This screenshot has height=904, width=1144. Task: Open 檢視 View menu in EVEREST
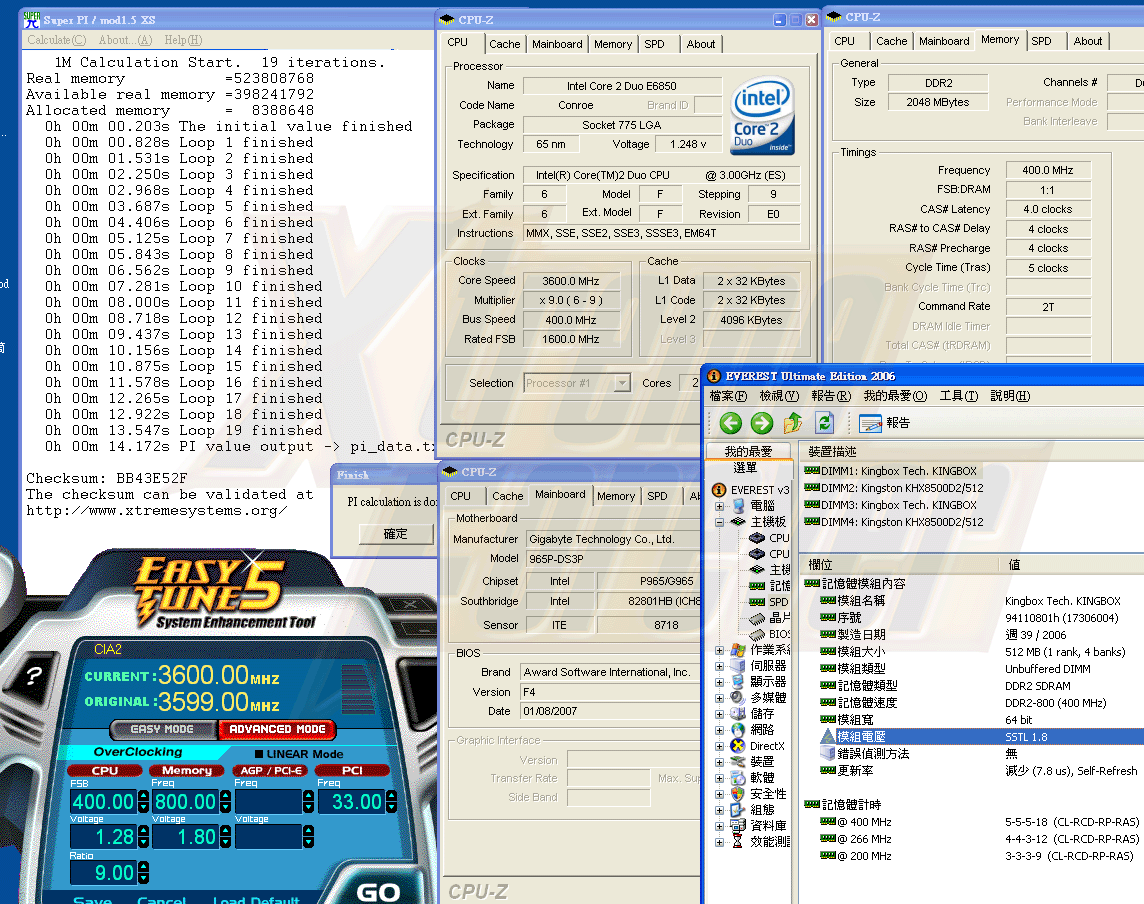[779, 395]
